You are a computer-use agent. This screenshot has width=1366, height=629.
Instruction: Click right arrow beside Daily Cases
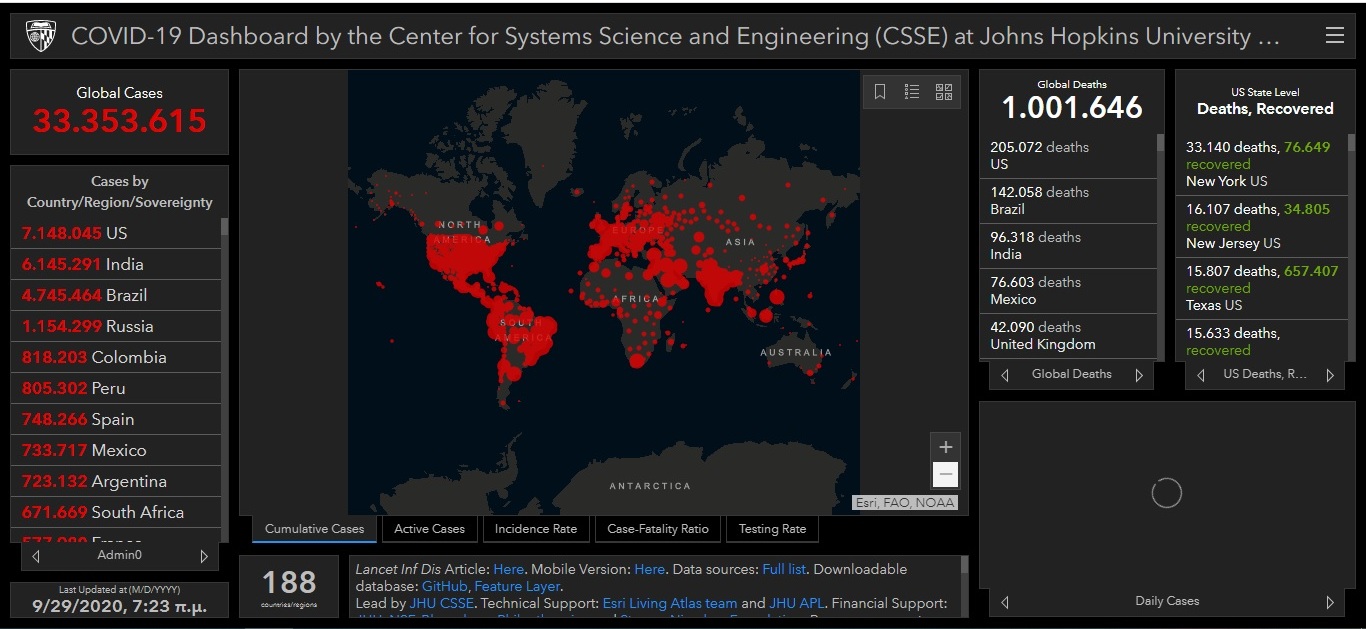point(1329,602)
